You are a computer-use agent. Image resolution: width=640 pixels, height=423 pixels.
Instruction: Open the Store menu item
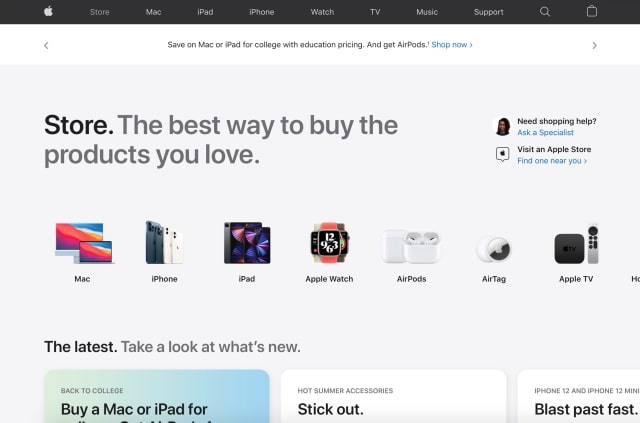pos(100,12)
